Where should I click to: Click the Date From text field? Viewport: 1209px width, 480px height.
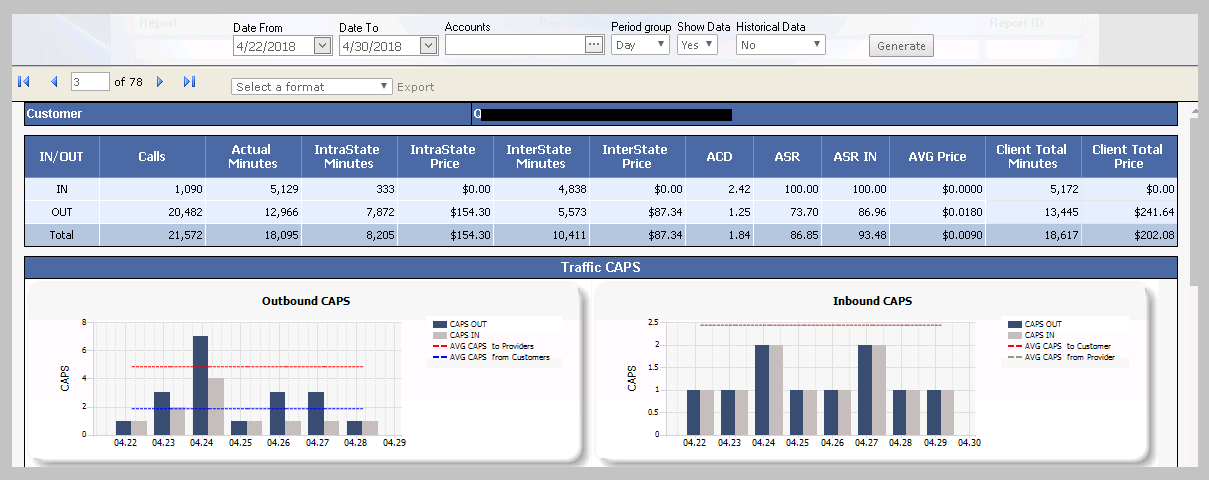point(272,46)
